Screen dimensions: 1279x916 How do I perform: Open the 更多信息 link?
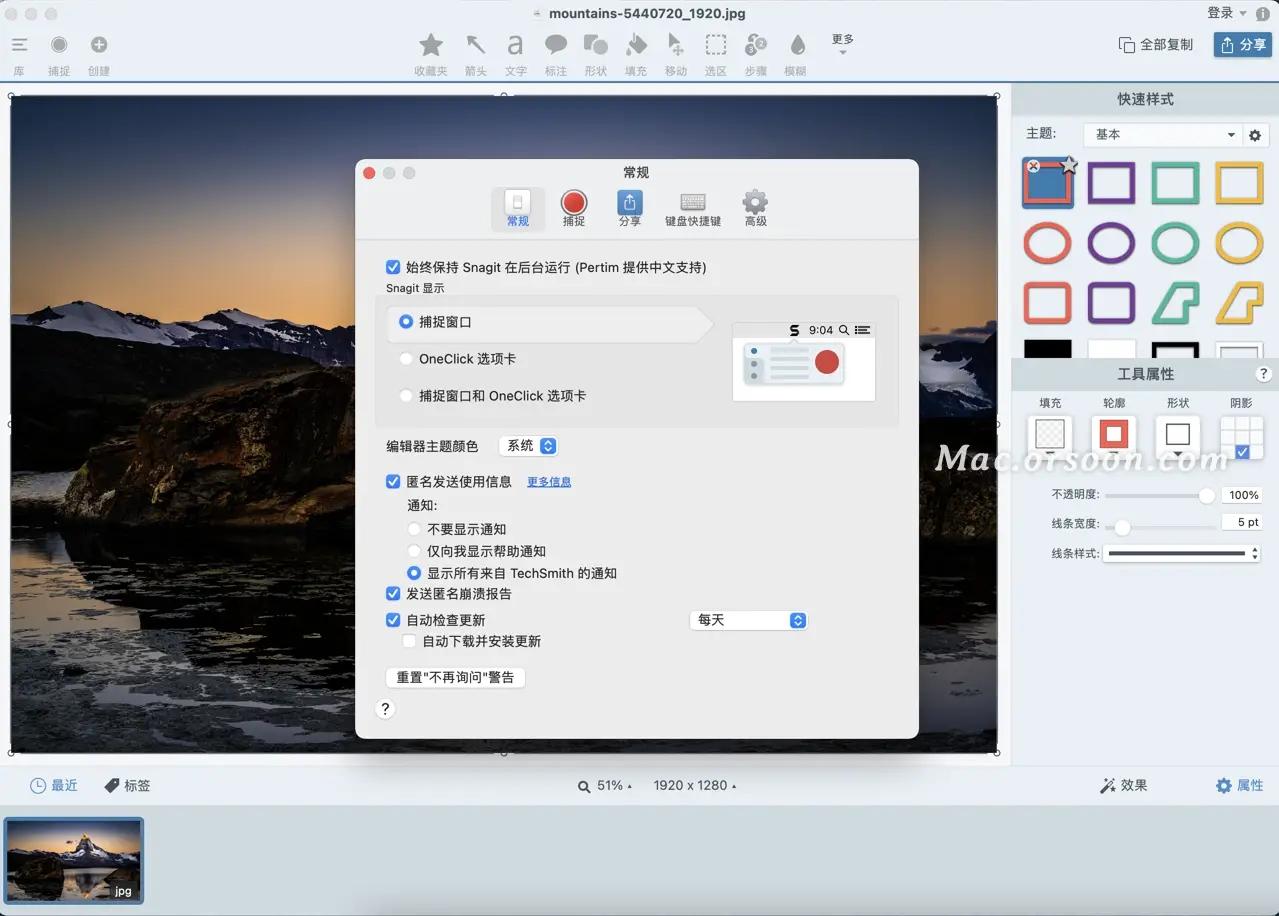[549, 482]
